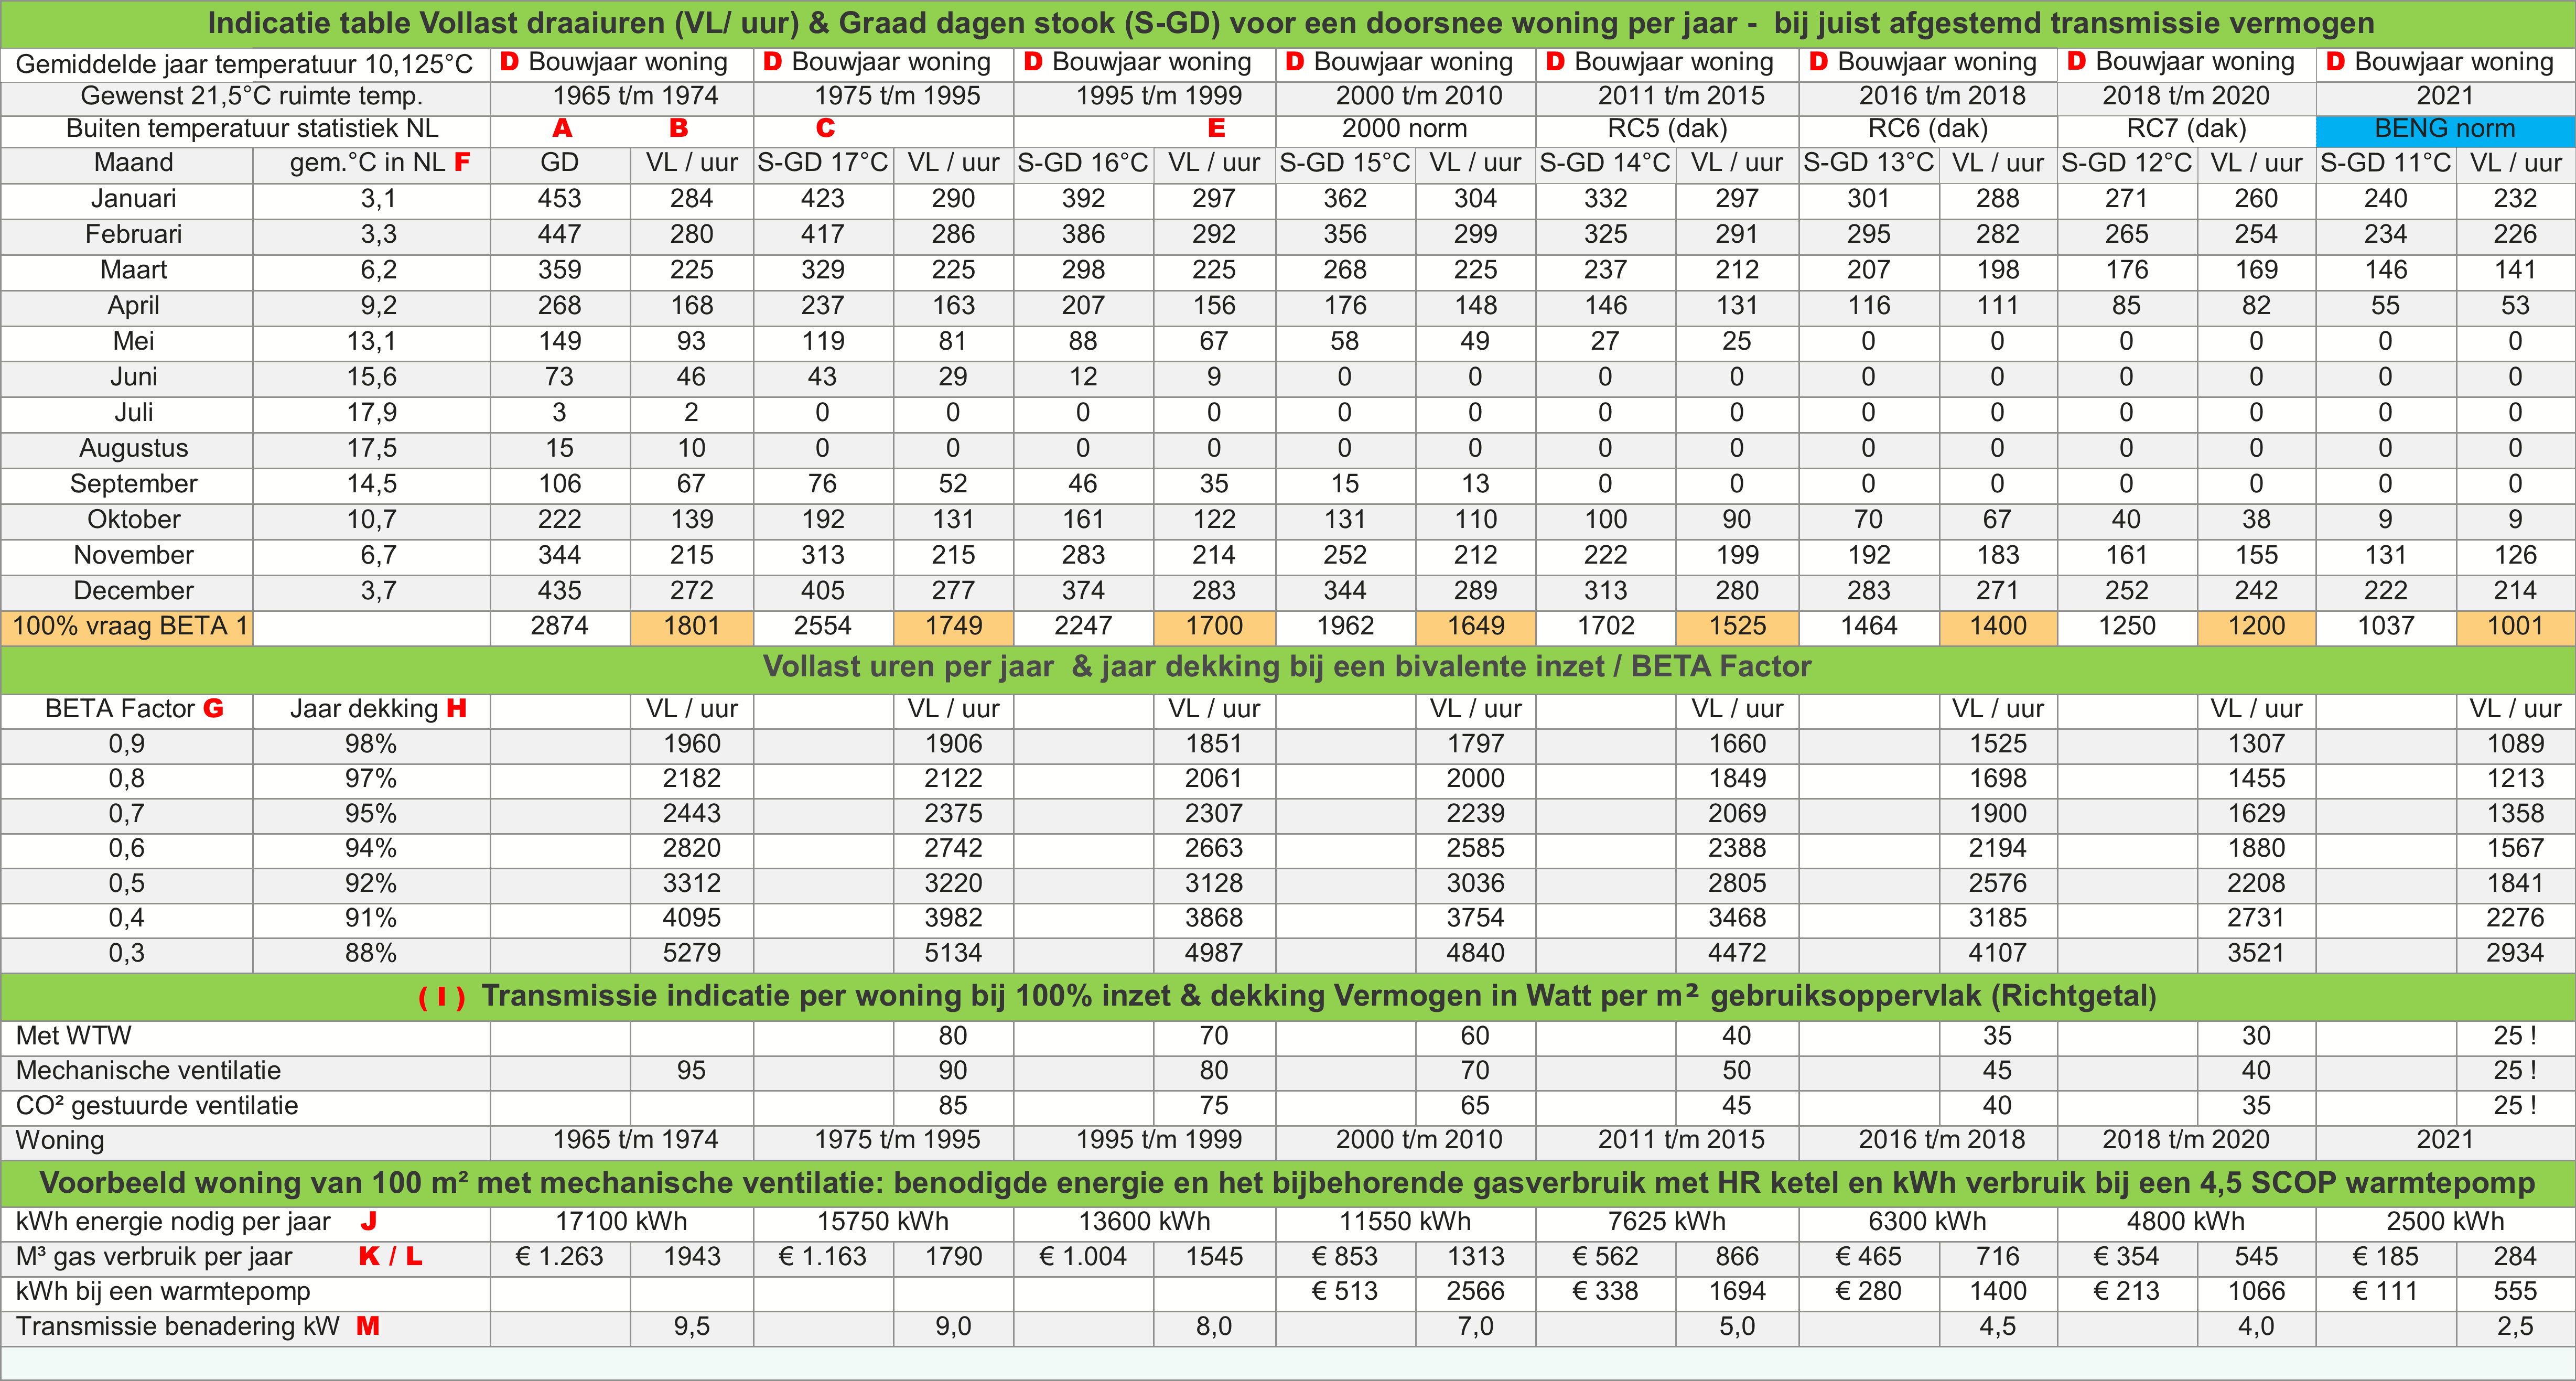Click the 'Buiten temperatuur statistiek NL' cell
Viewport: 2576px width, 1381px height.
click(245, 130)
